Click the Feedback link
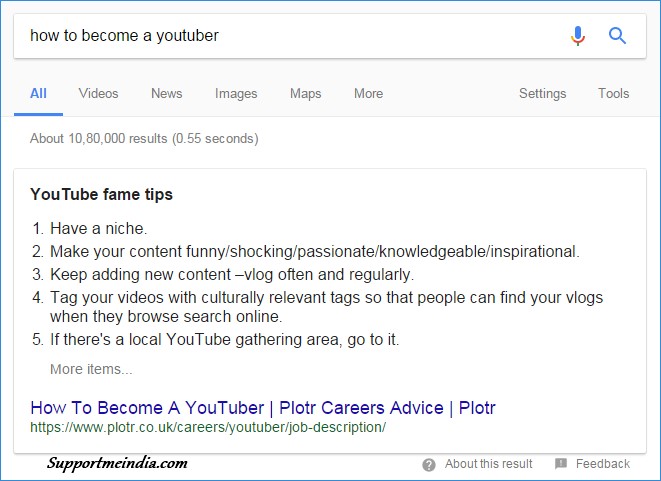 click(603, 464)
